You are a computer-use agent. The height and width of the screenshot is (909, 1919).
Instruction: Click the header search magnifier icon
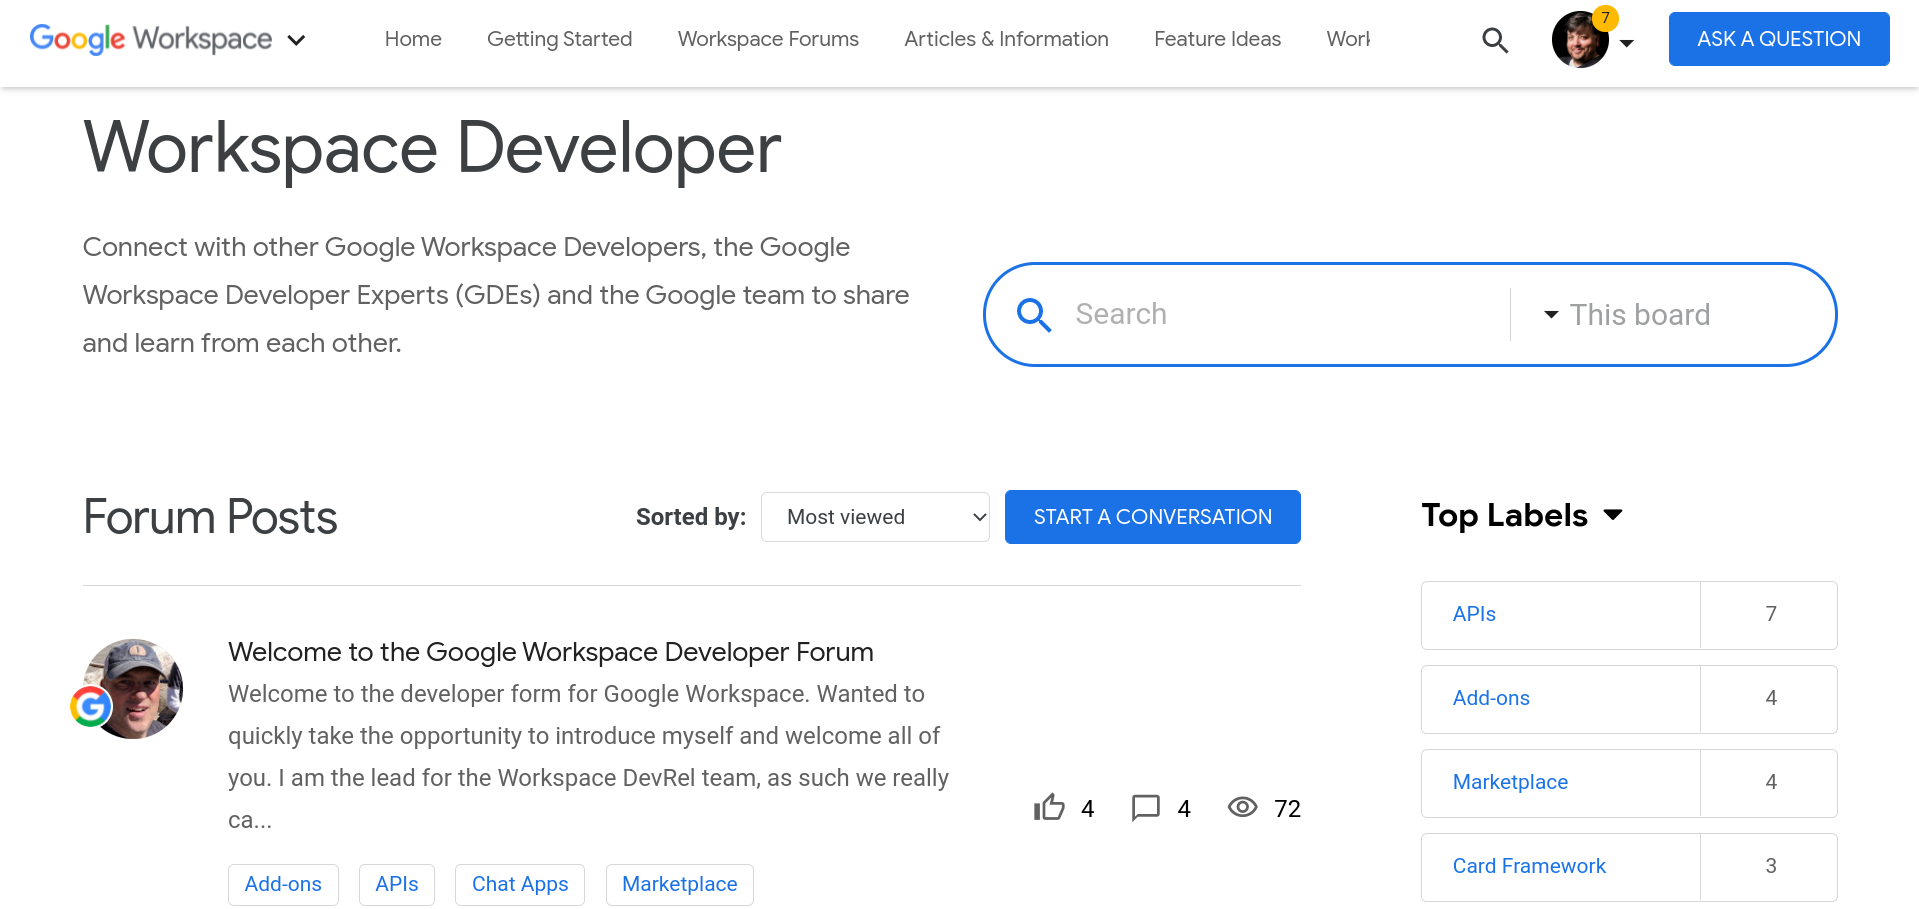point(1495,40)
